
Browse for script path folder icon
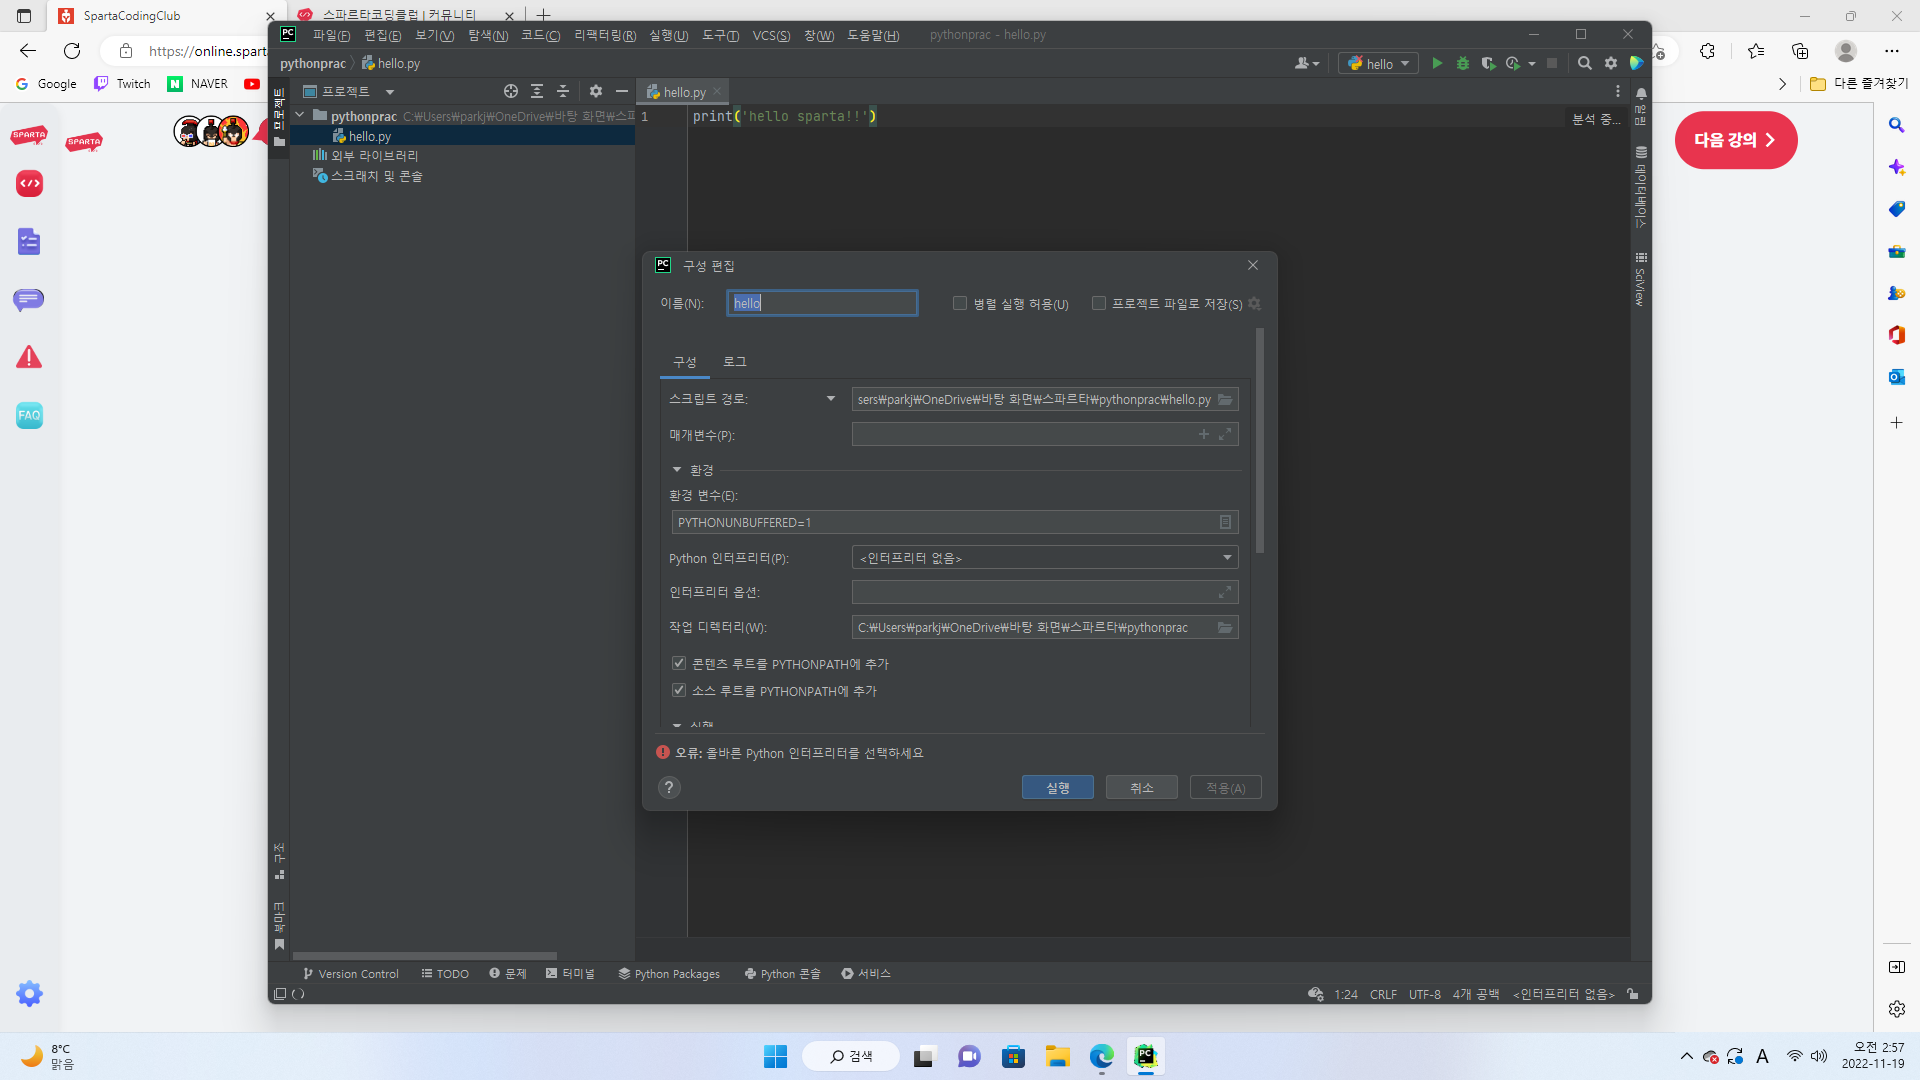tap(1225, 399)
